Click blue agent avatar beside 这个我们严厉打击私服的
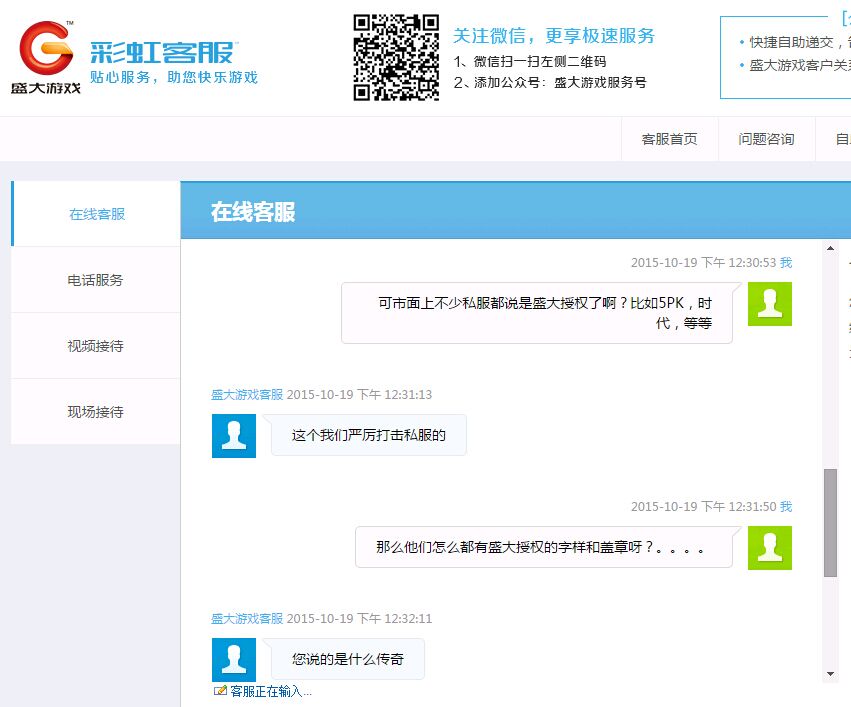The width and height of the screenshot is (851, 707). click(234, 436)
